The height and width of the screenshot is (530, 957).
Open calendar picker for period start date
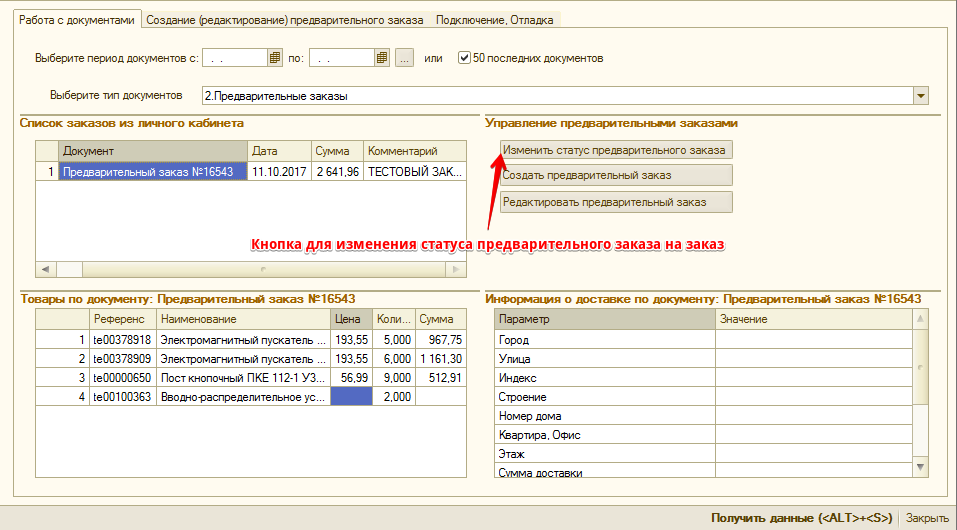point(274,58)
